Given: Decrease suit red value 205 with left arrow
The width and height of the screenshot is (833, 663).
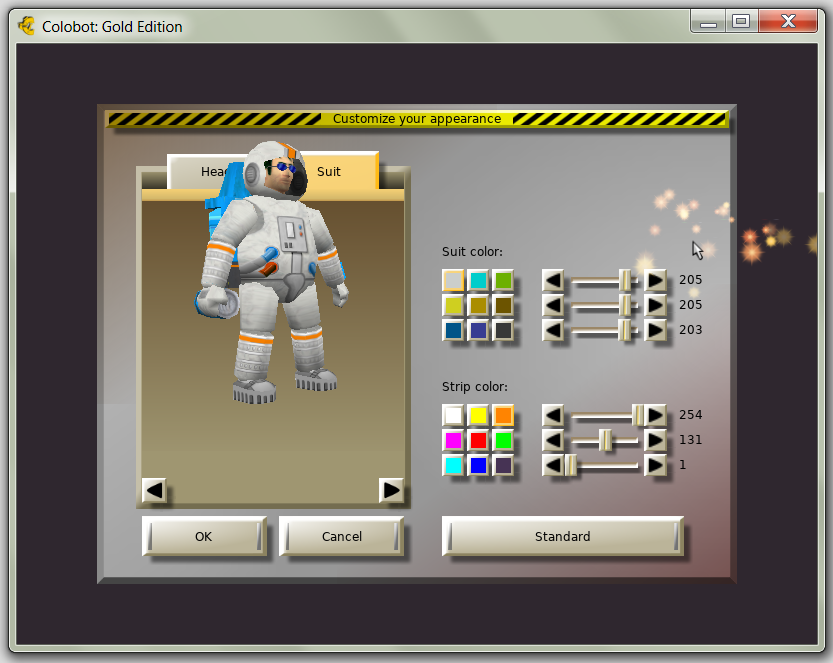Looking at the screenshot, I should (x=553, y=280).
